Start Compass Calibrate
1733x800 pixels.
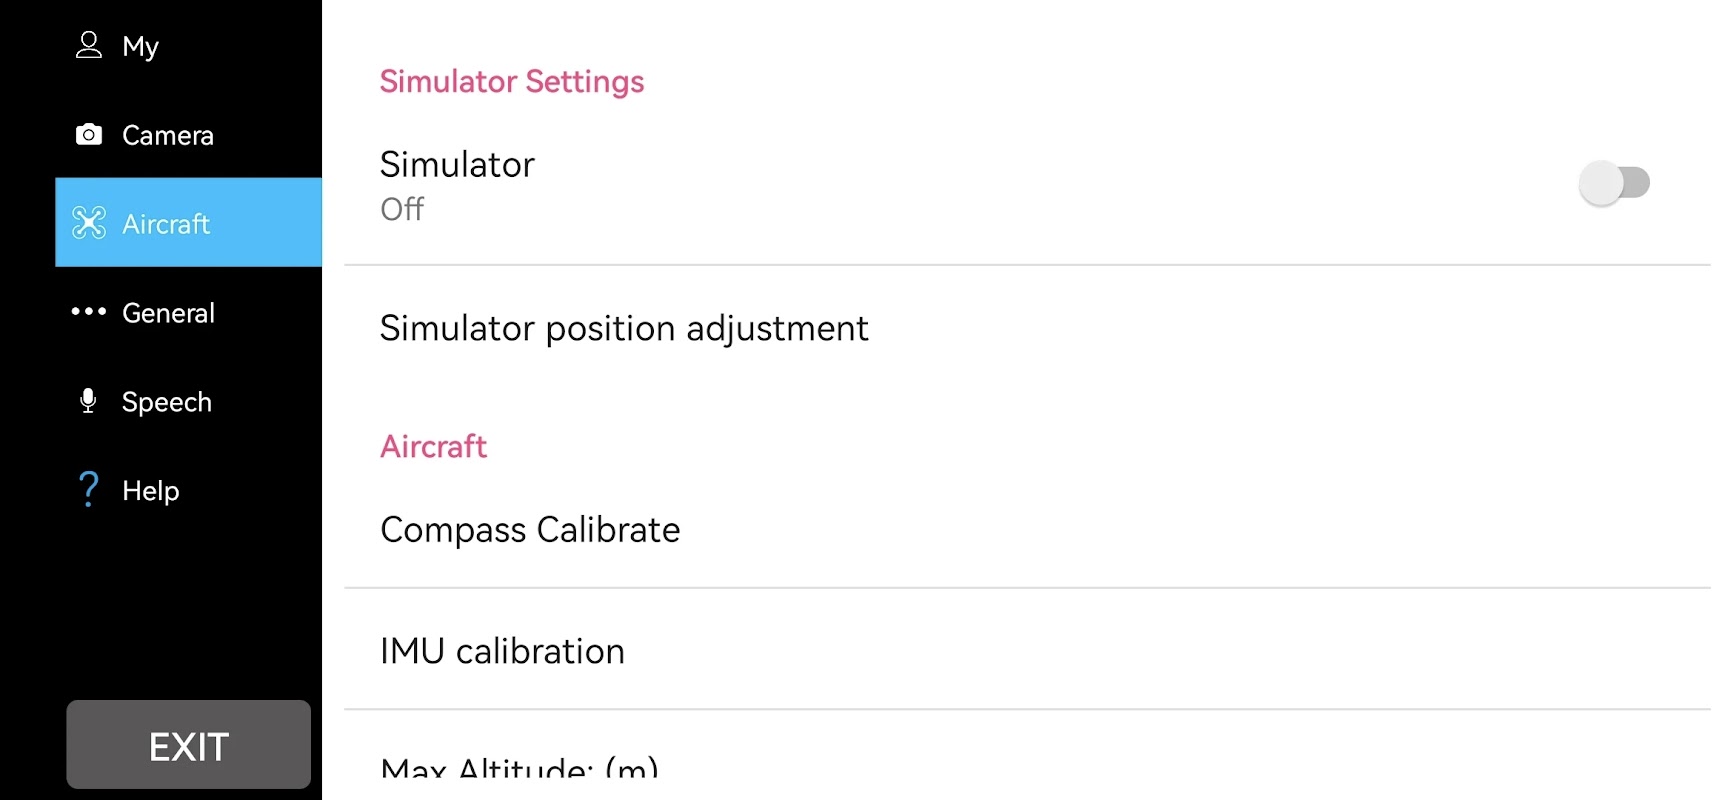pos(530,529)
